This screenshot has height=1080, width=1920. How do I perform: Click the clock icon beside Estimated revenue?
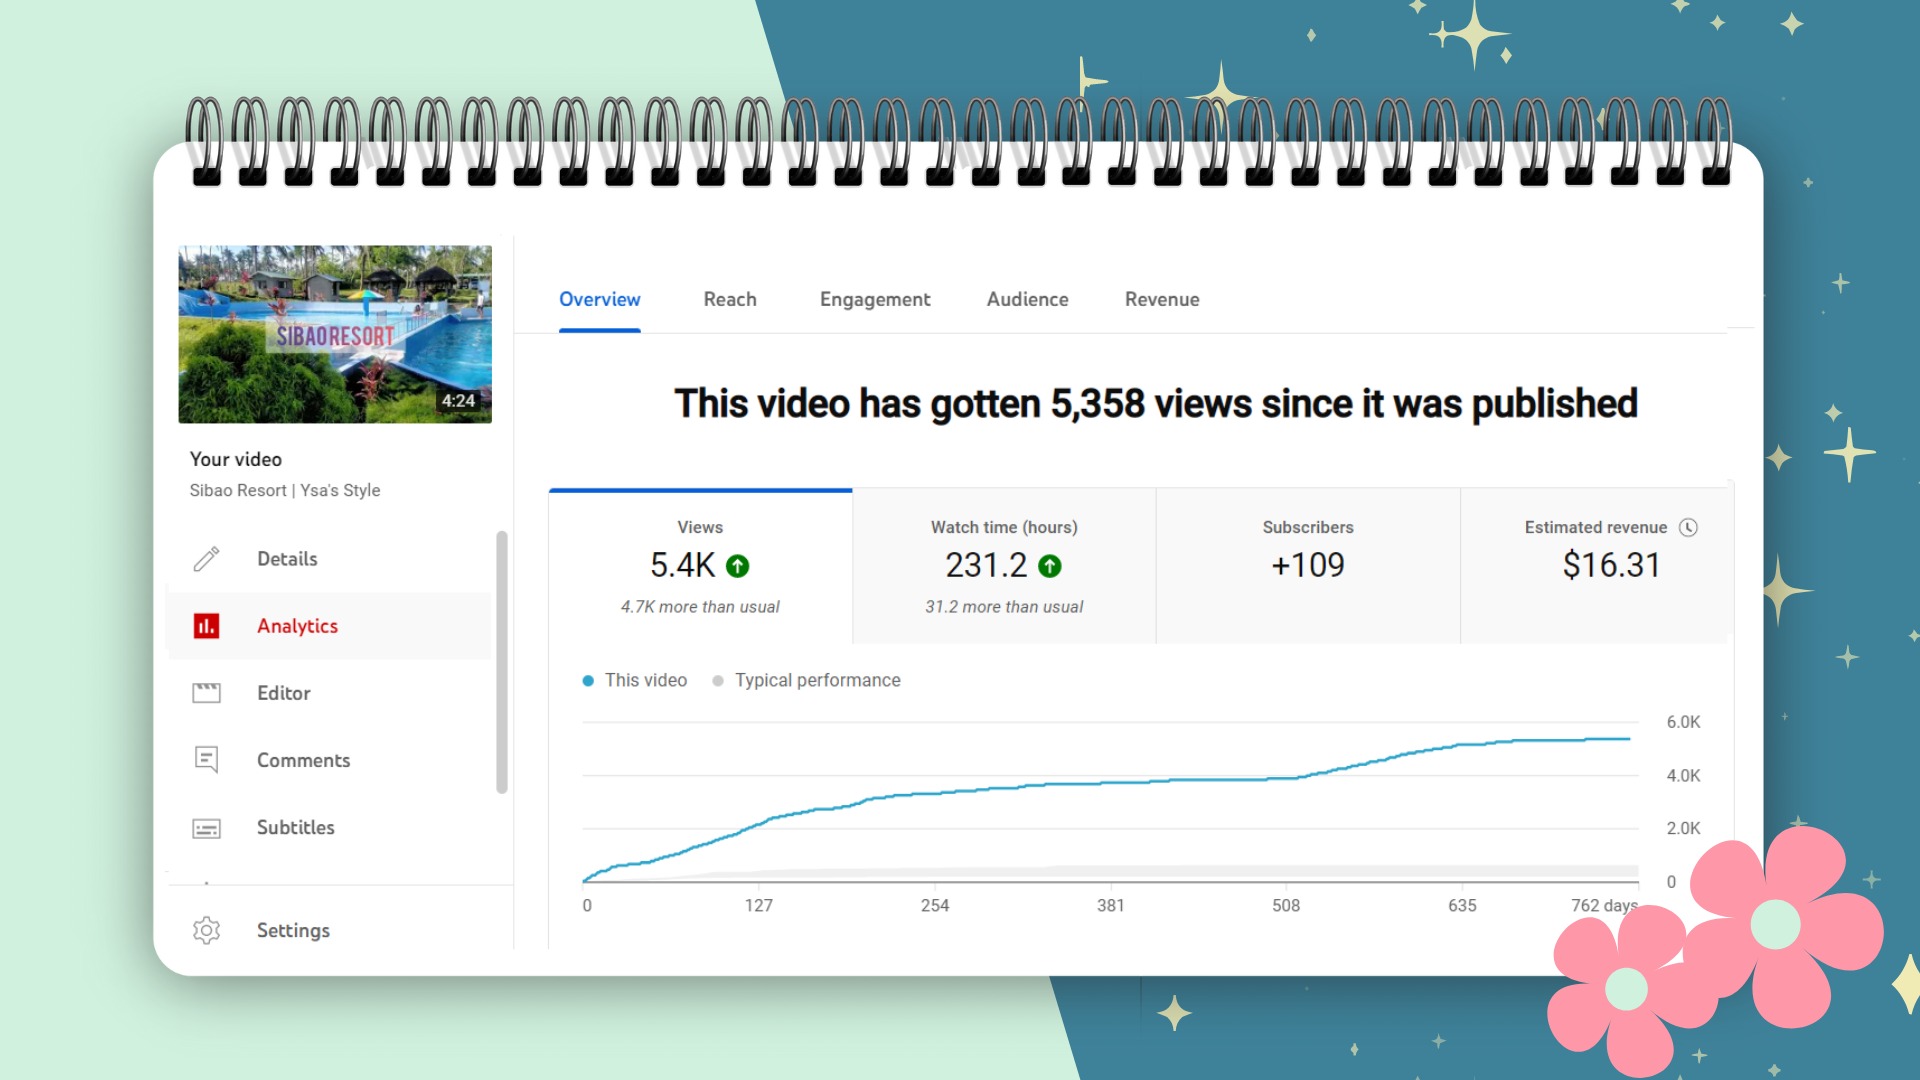pyautogui.click(x=1688, y=527)
